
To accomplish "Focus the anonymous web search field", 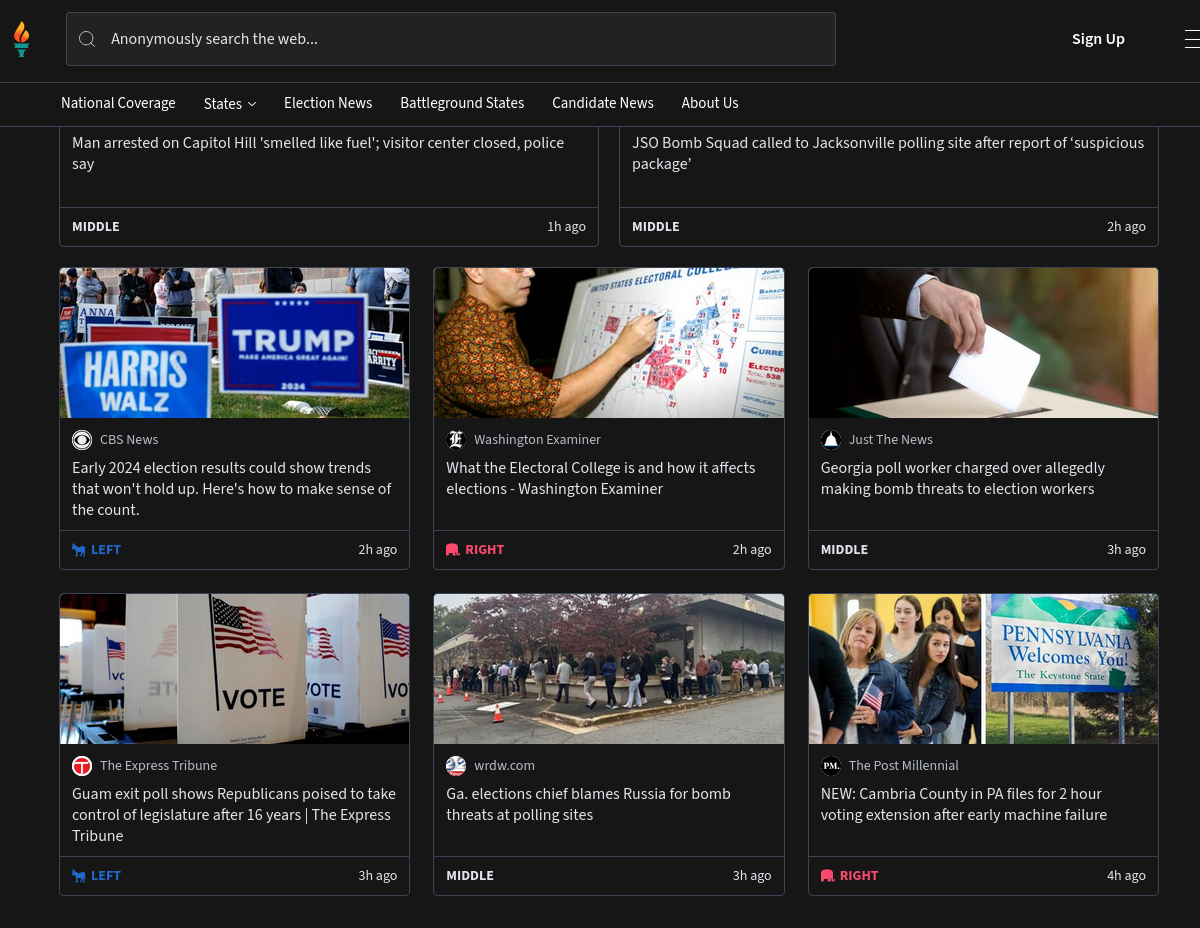I will coord(451,39).
